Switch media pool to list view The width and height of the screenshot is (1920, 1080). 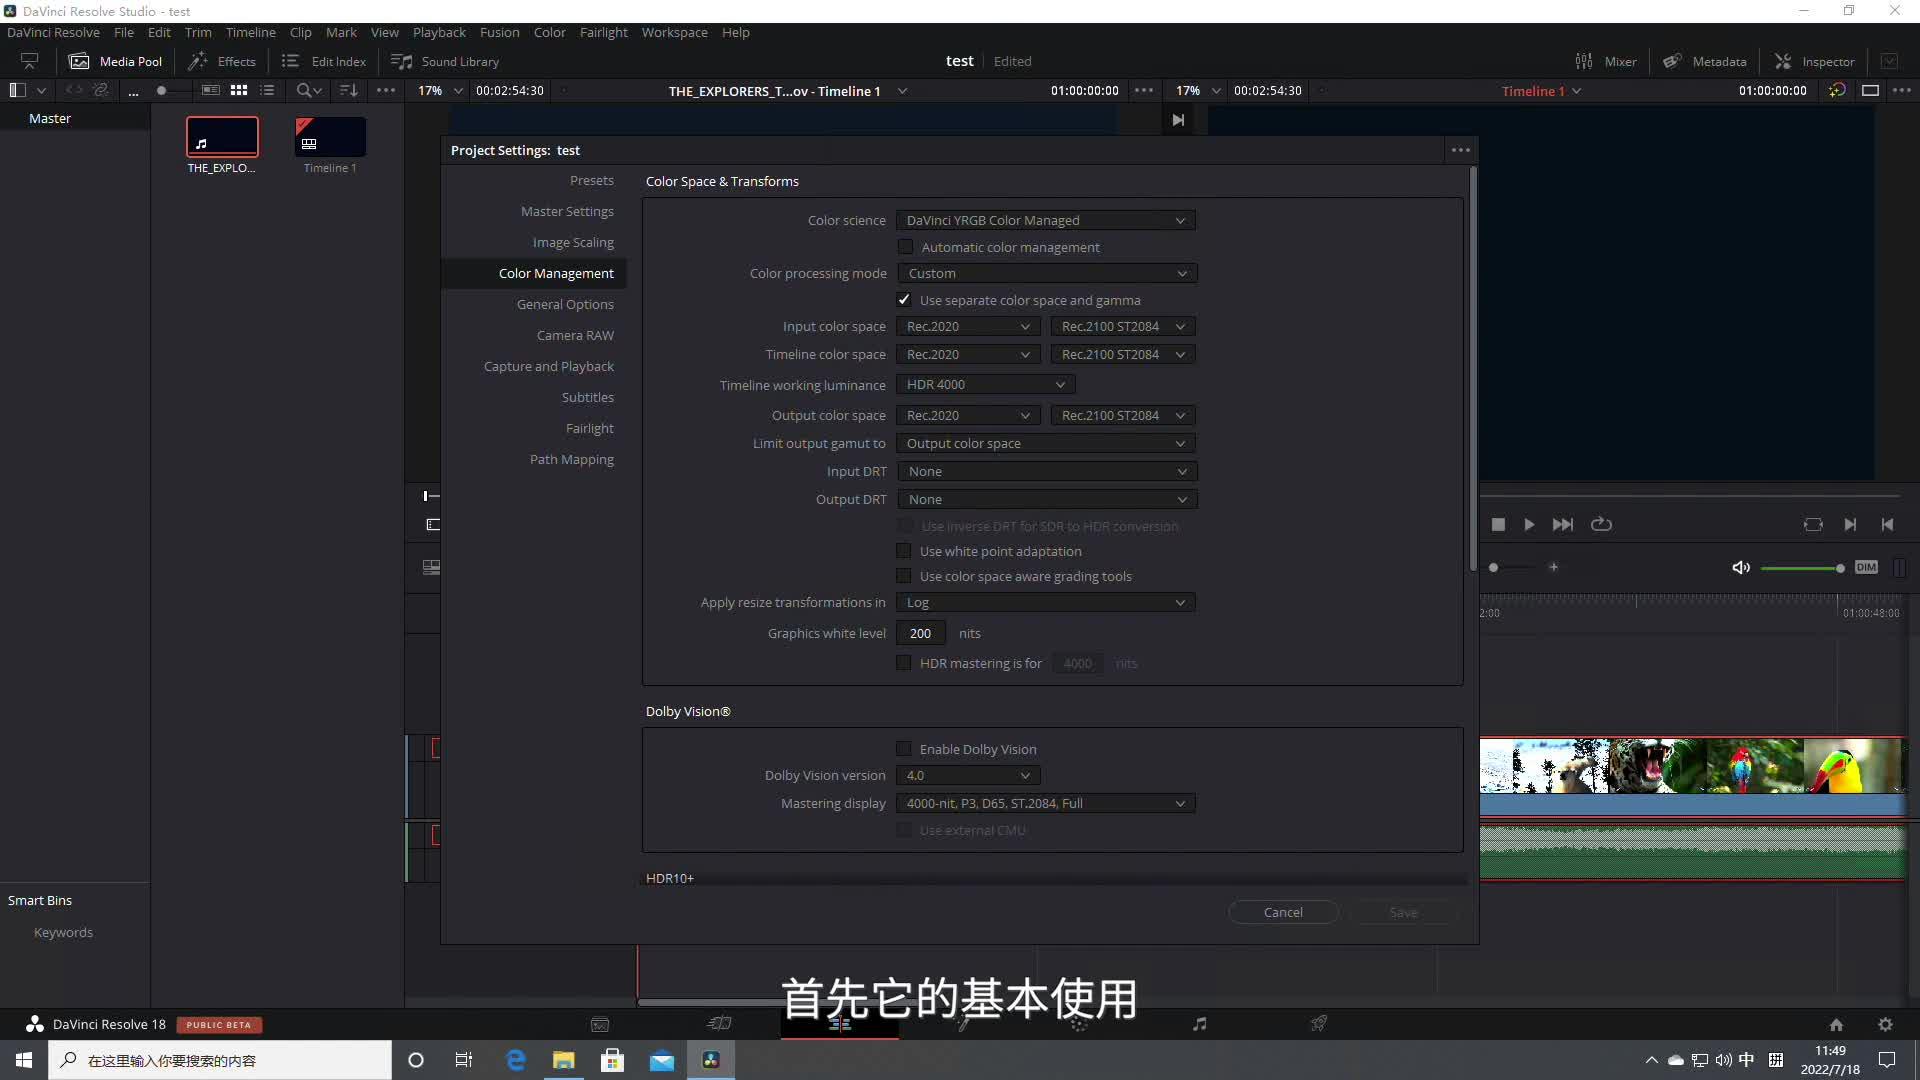click(x=267, y=90)
